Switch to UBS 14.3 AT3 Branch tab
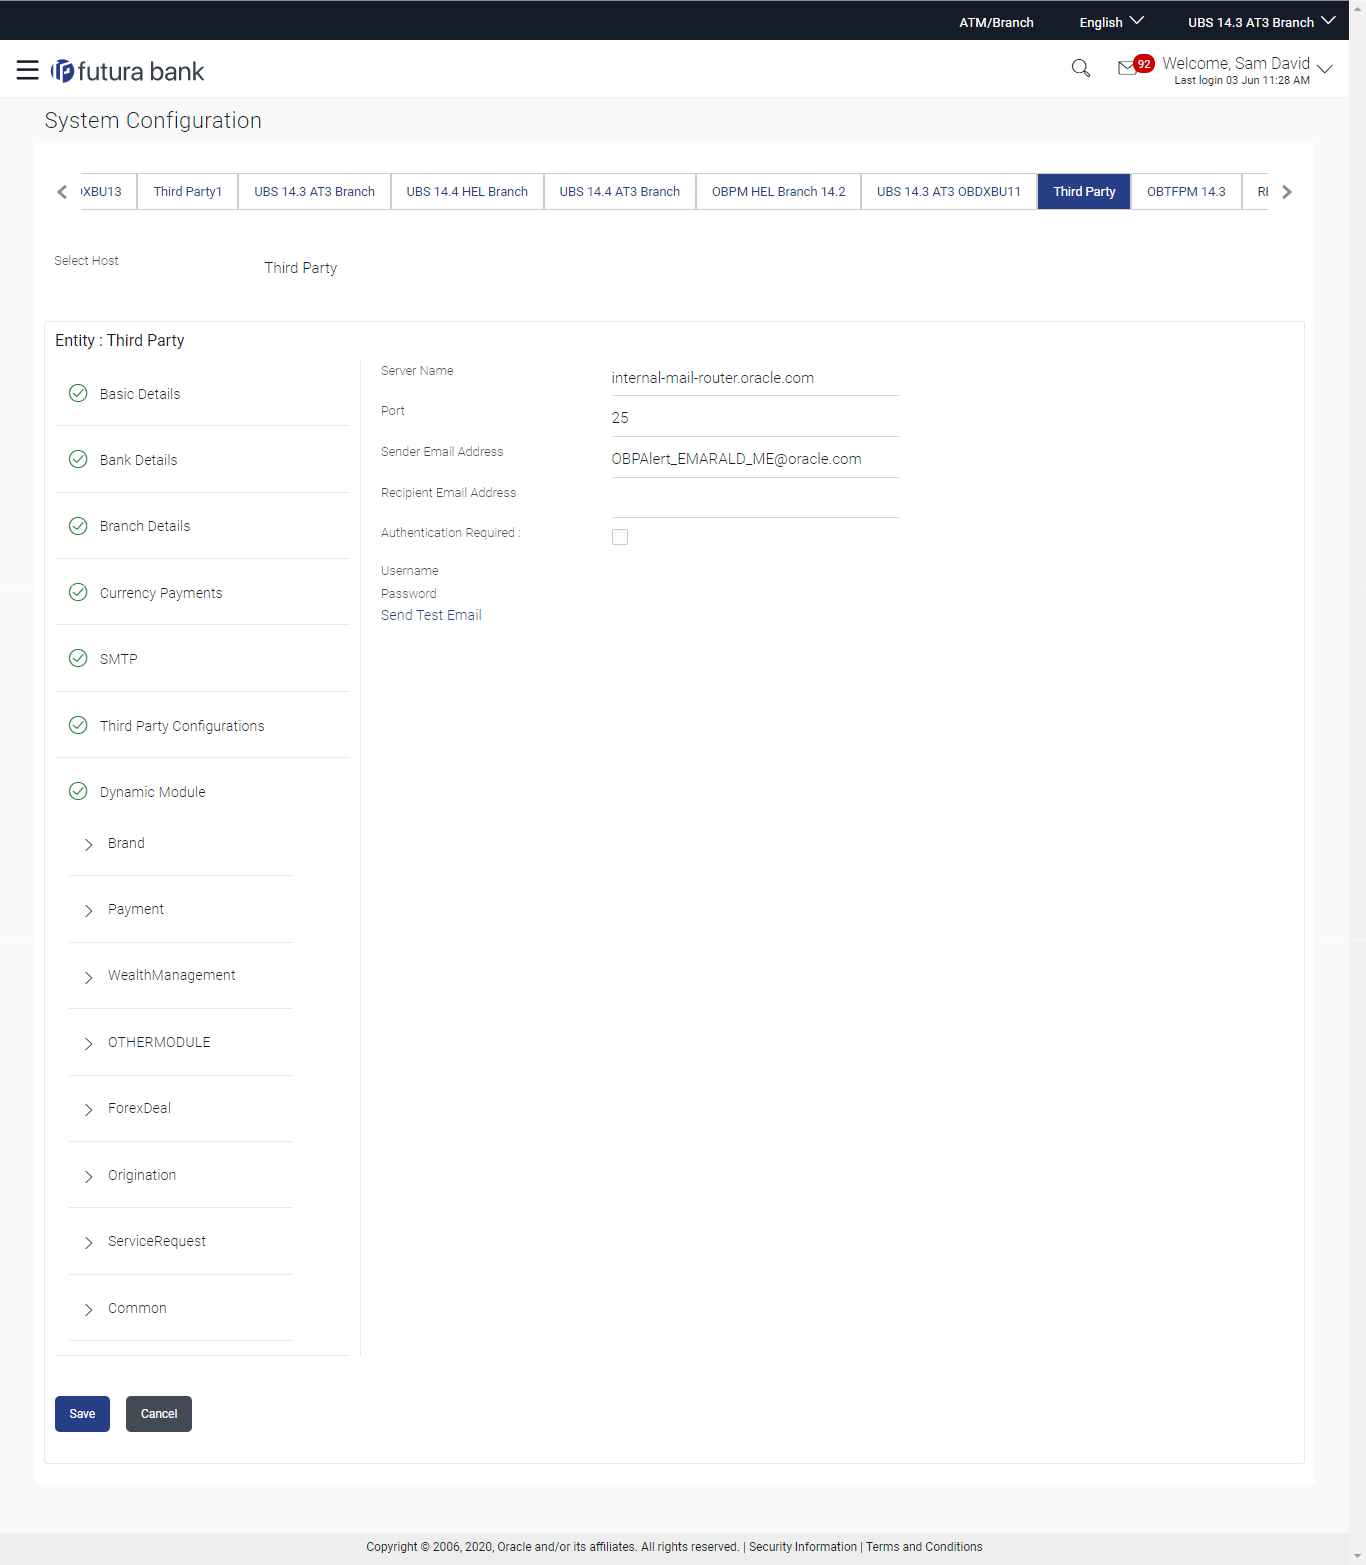Viewport: 1366px width, 1565px height. [314, 191]
